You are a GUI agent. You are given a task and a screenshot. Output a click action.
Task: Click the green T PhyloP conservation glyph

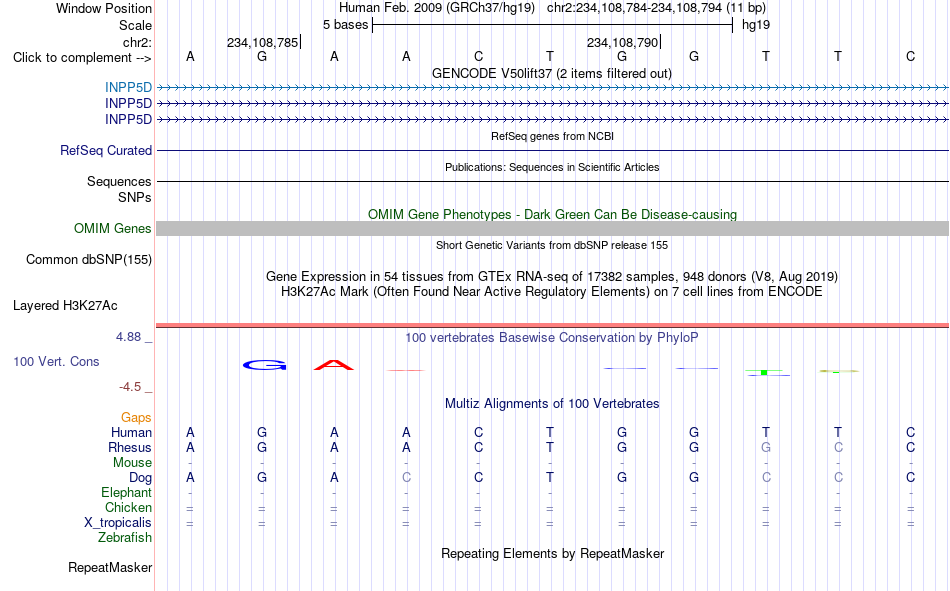click(x=765, y=372)
